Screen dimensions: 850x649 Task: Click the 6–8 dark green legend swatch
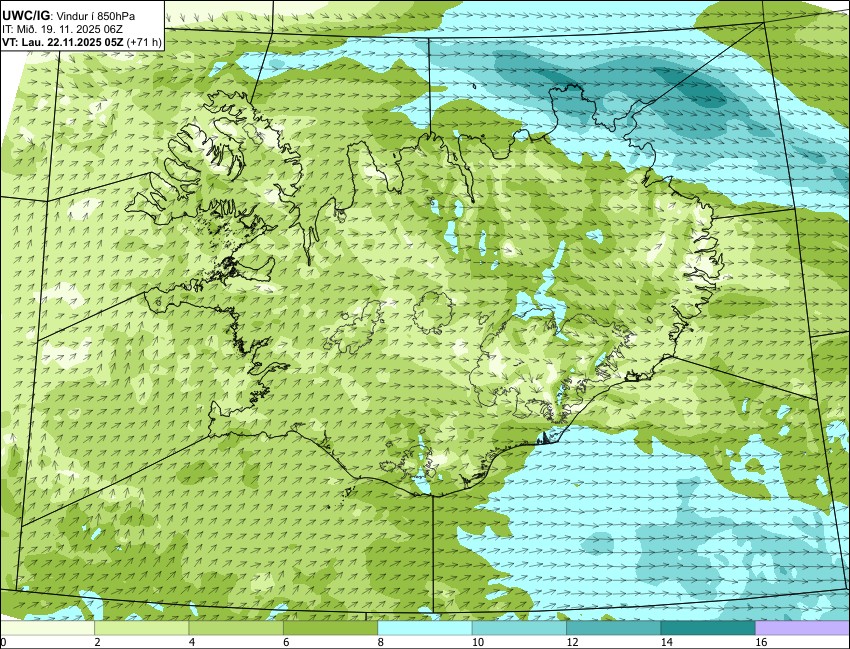tap(330, 628)
